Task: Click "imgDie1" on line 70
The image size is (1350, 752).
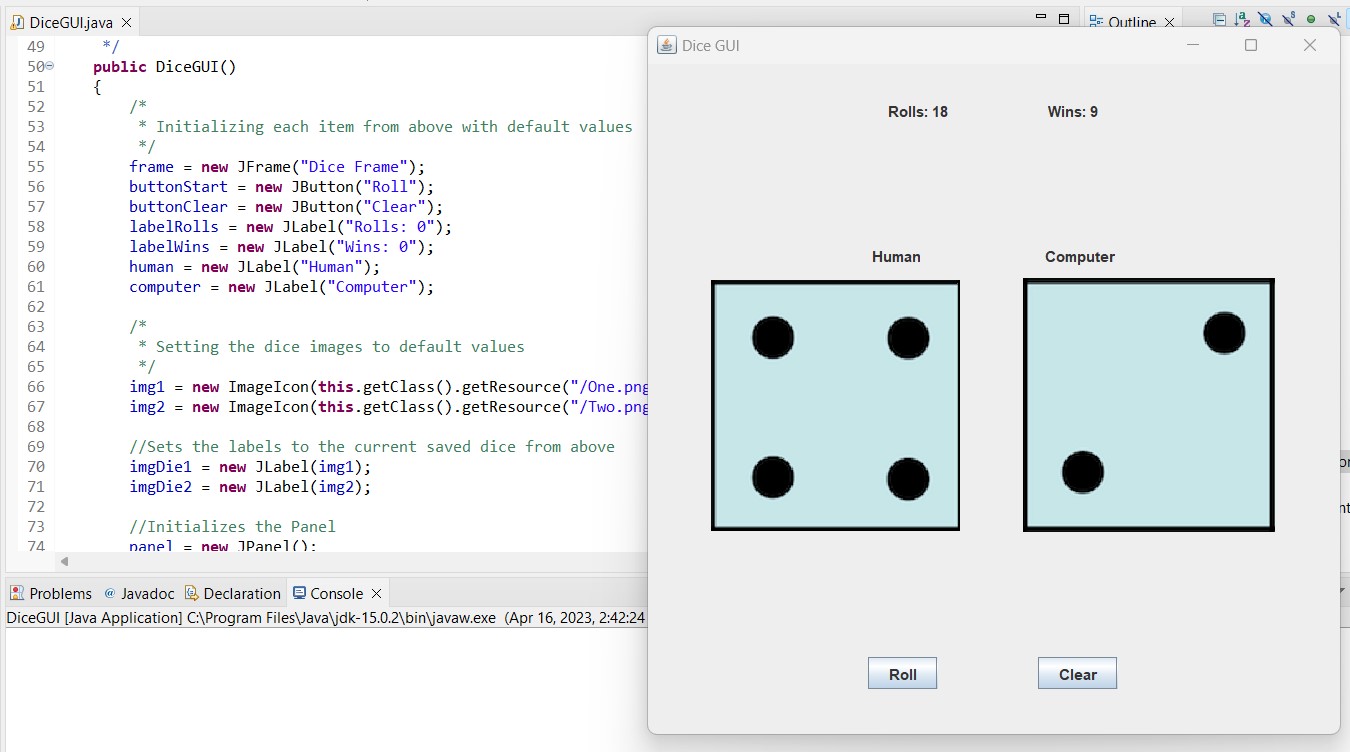Action: (x=160, y=467)
